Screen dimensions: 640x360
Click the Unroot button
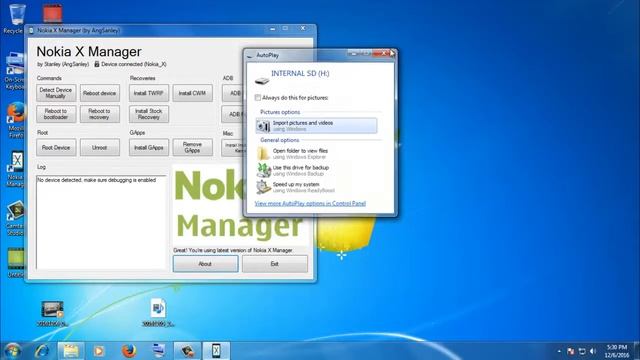[100, 147]
